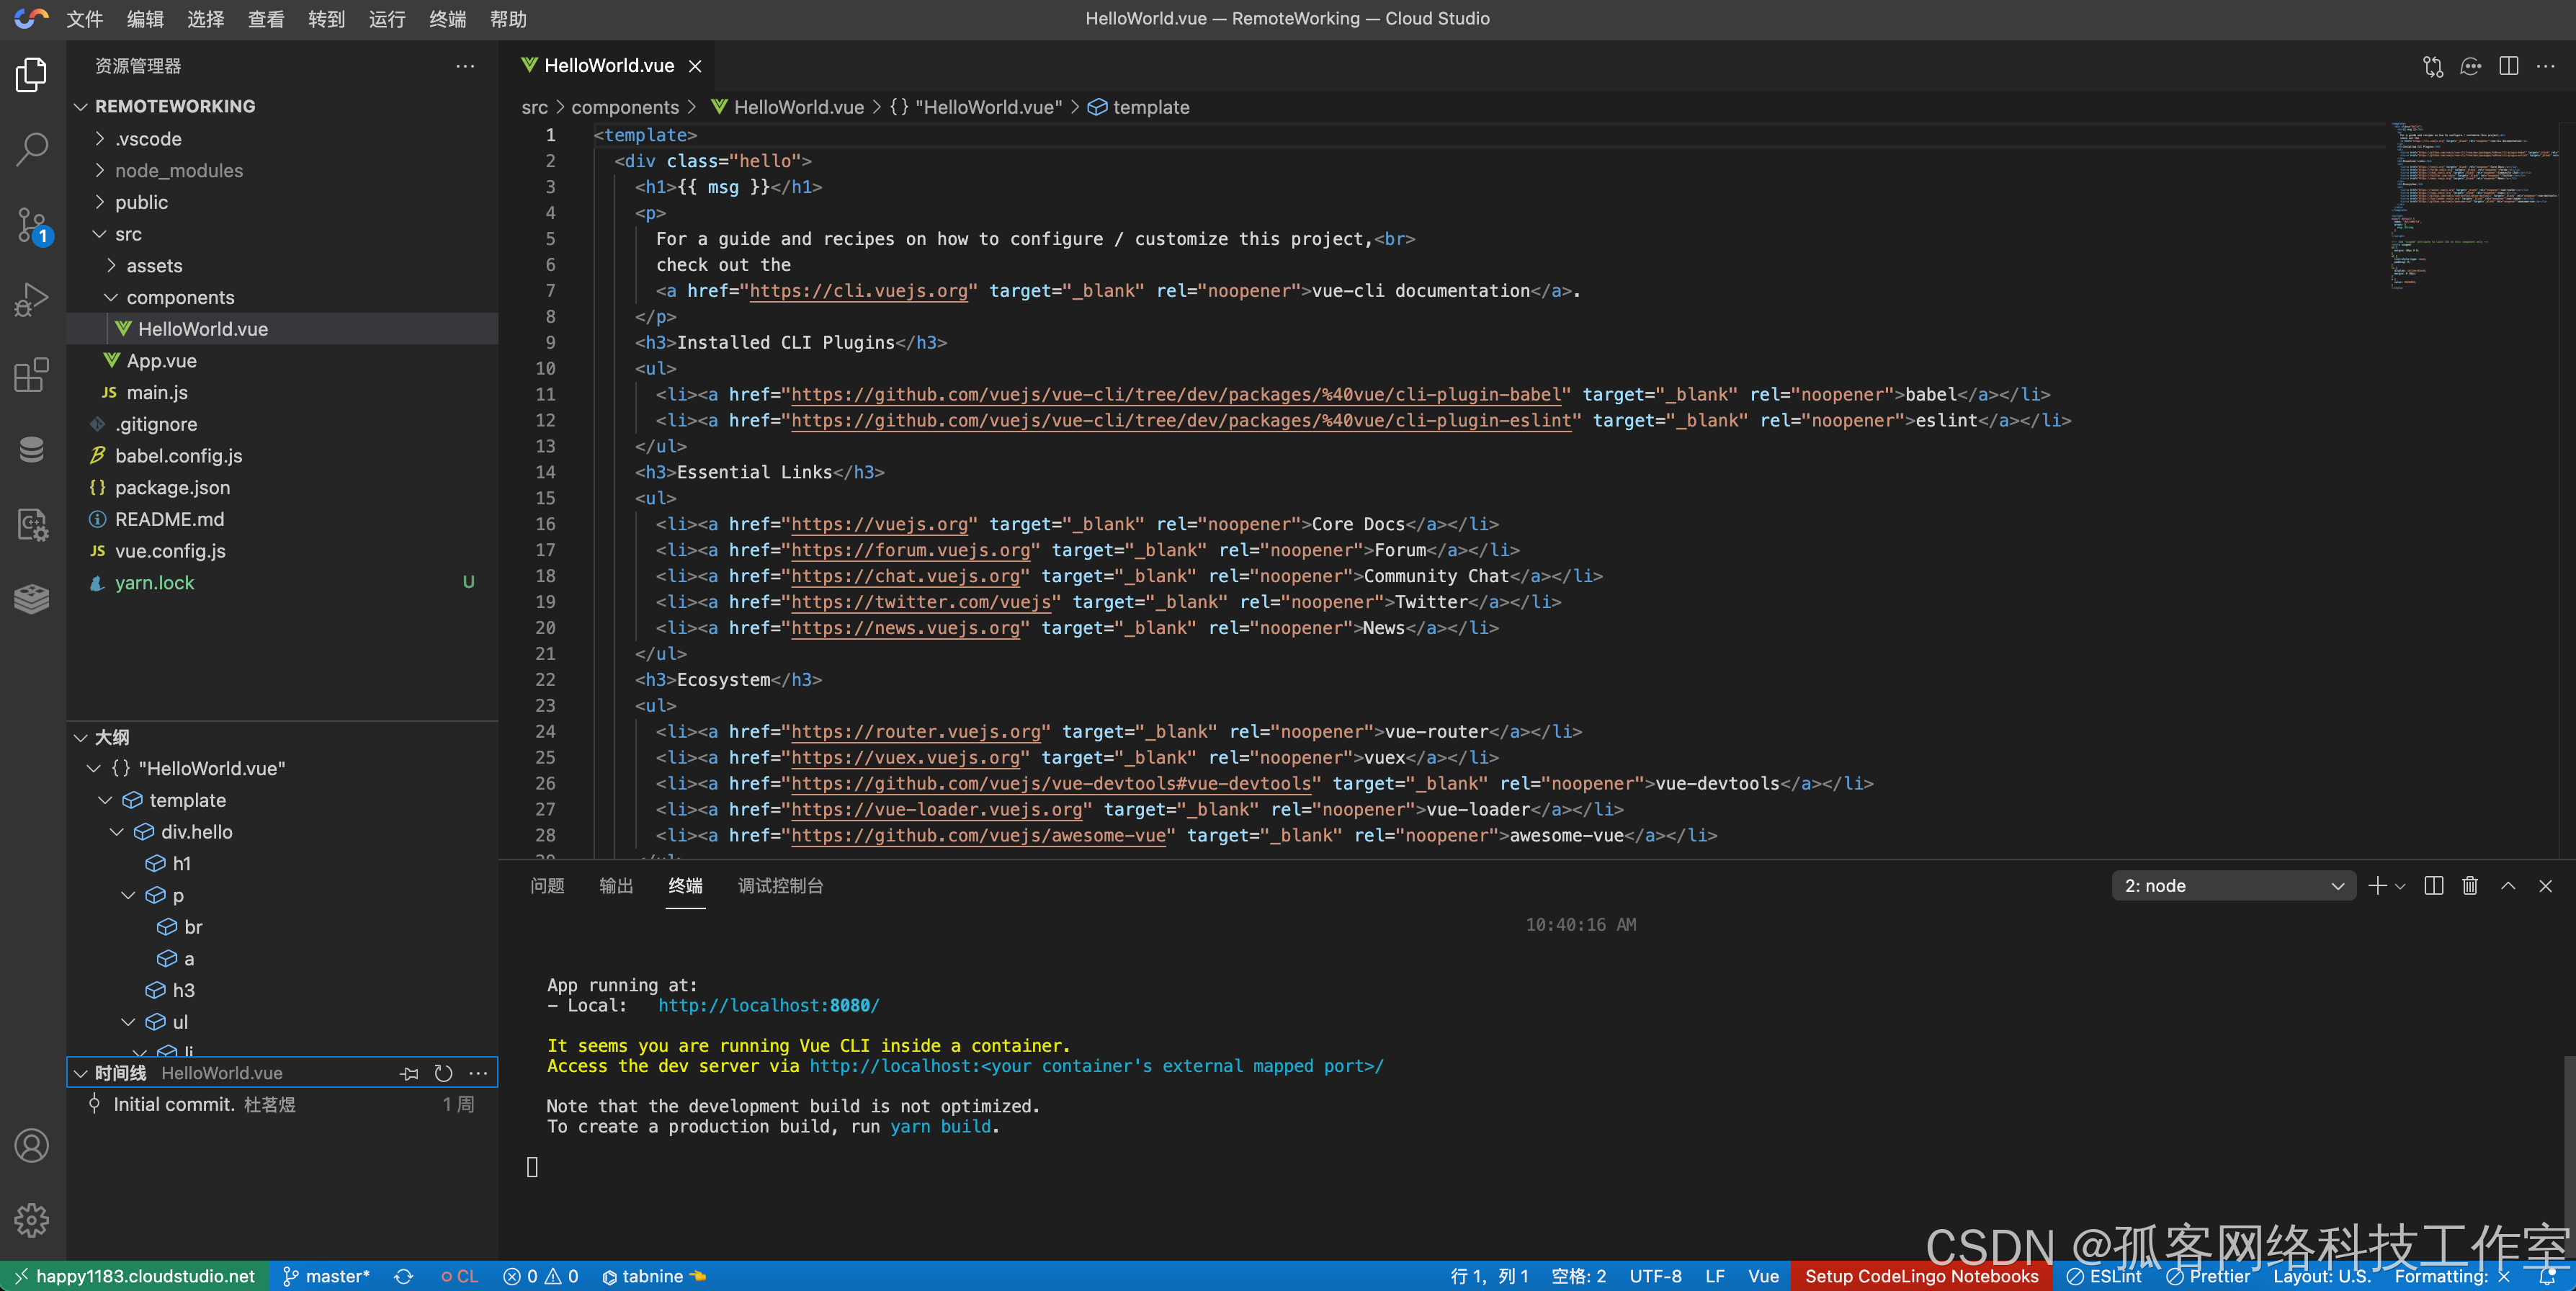Click the compare changes icon in editor toolbar
This screenshot has height=1291, width=2576.
click(2432, 66)
